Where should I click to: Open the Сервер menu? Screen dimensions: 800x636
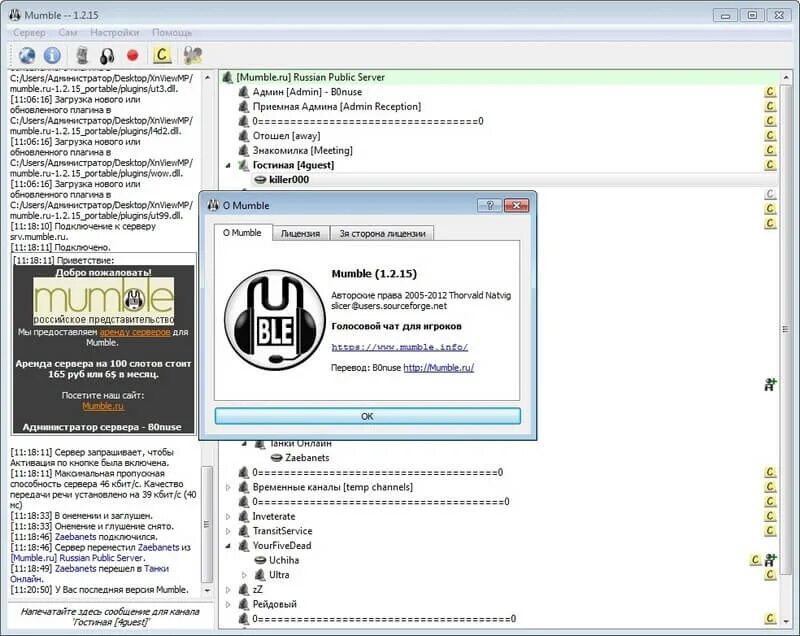coord(29,33)
